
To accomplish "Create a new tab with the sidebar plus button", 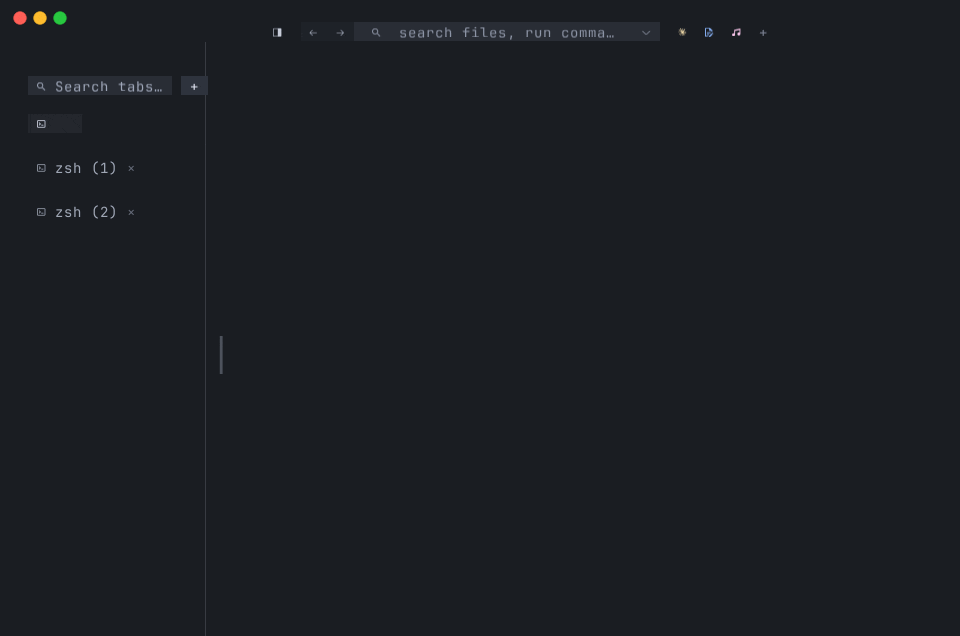I will click(194, 86).
